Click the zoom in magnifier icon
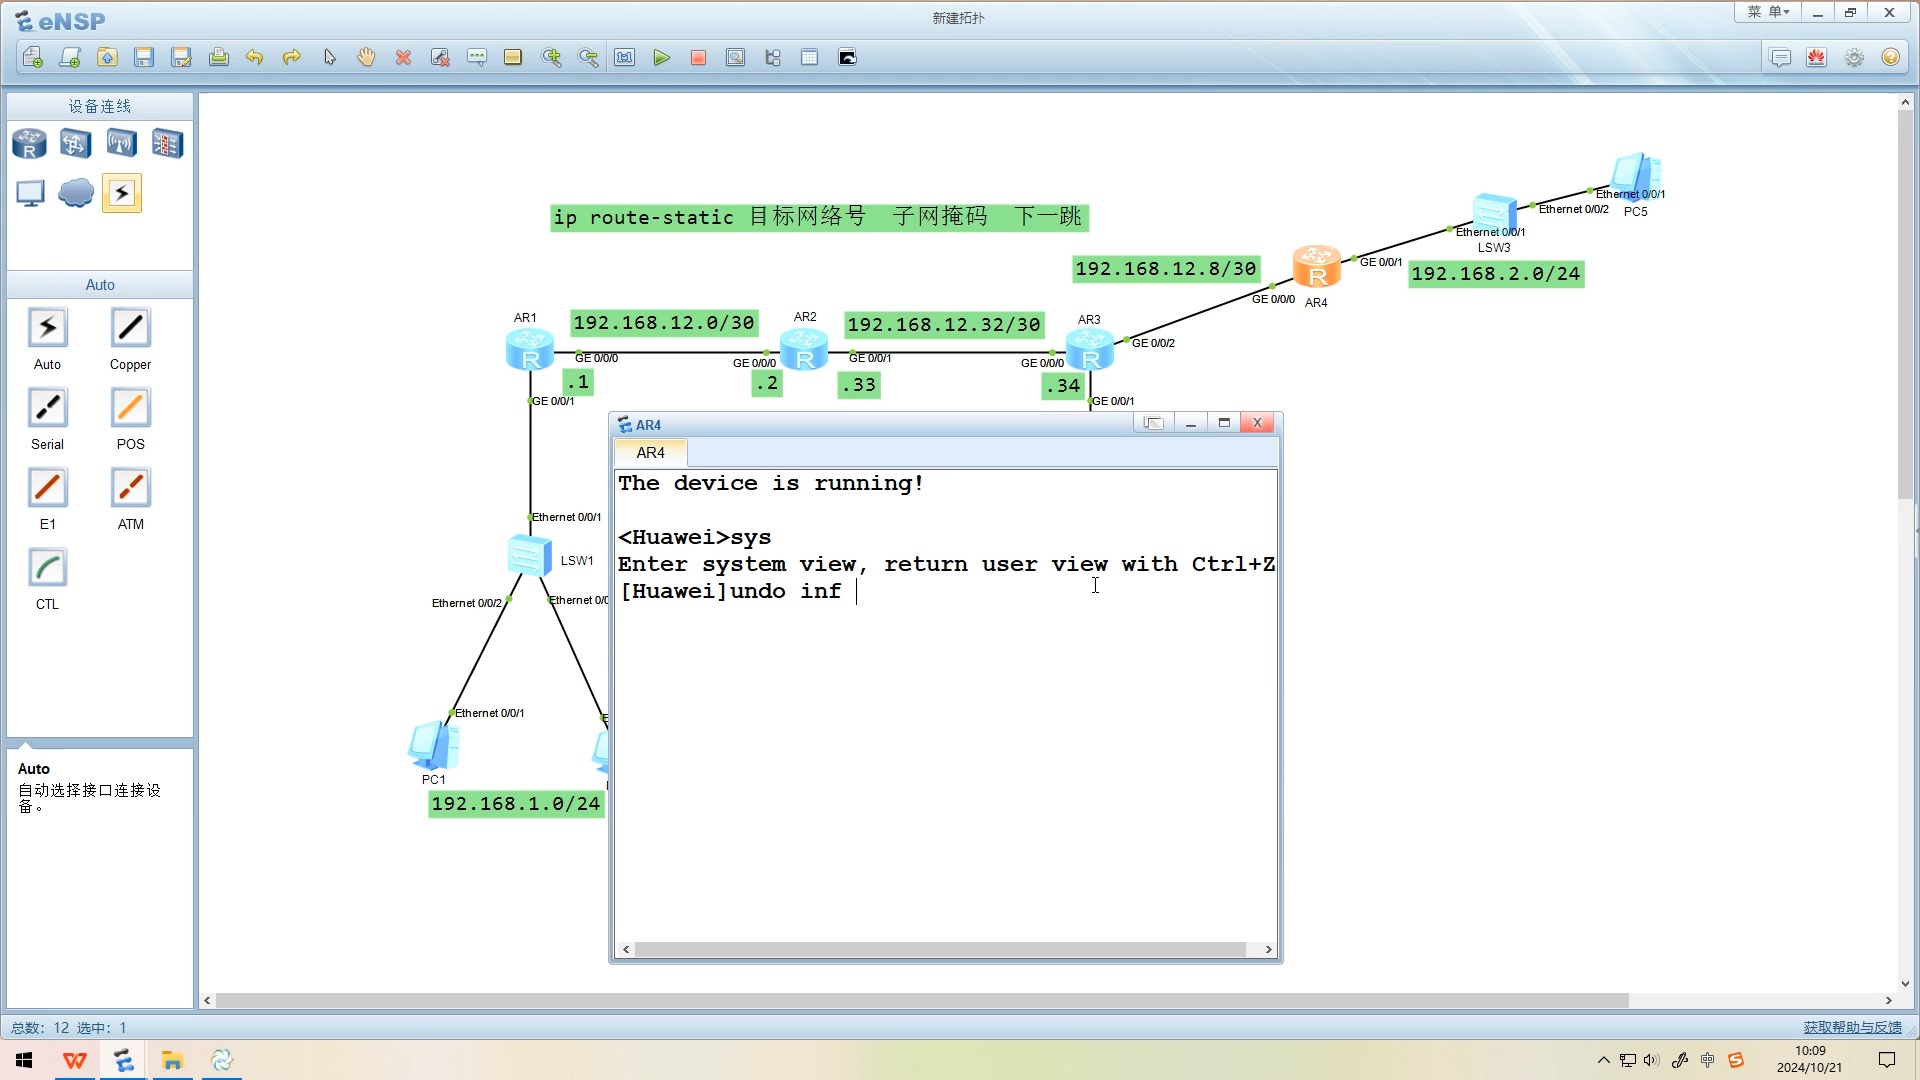 [551, 58]
